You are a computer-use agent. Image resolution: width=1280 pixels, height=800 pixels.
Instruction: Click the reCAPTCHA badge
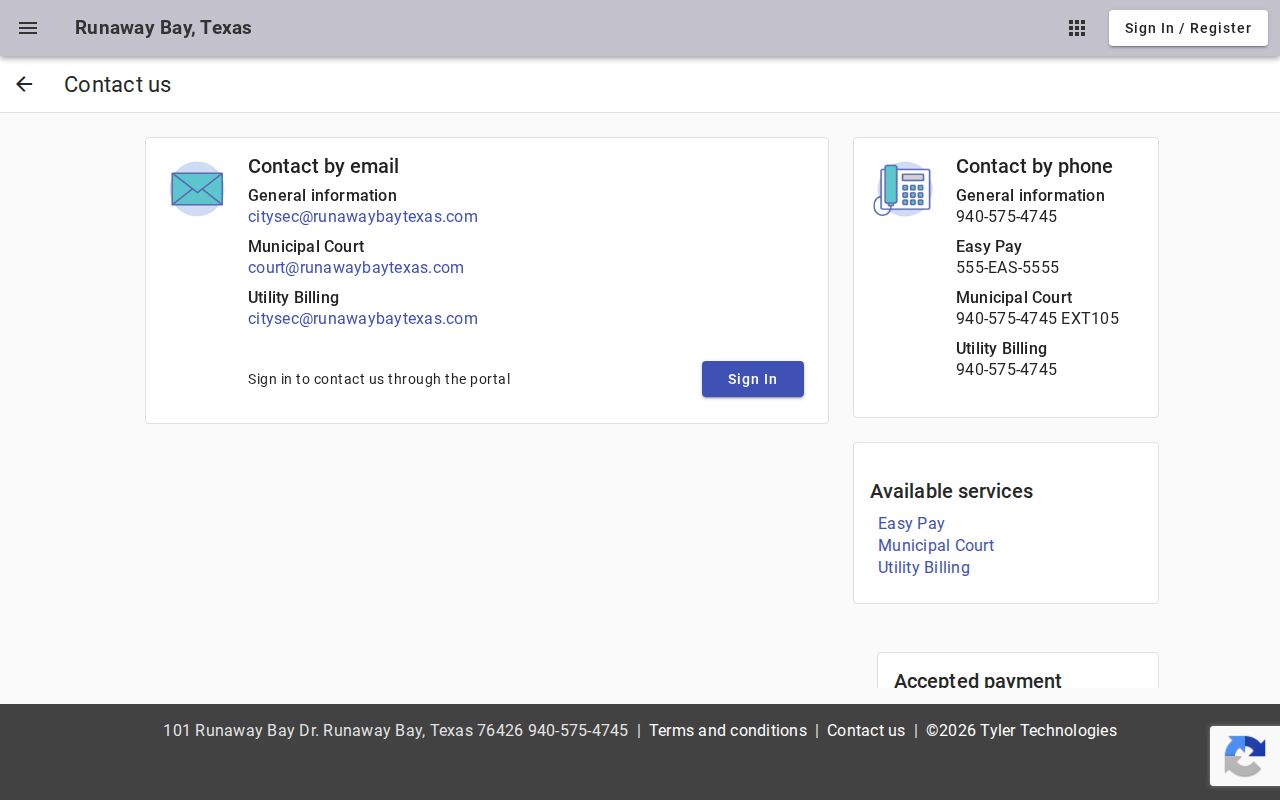pos(1245,756)
